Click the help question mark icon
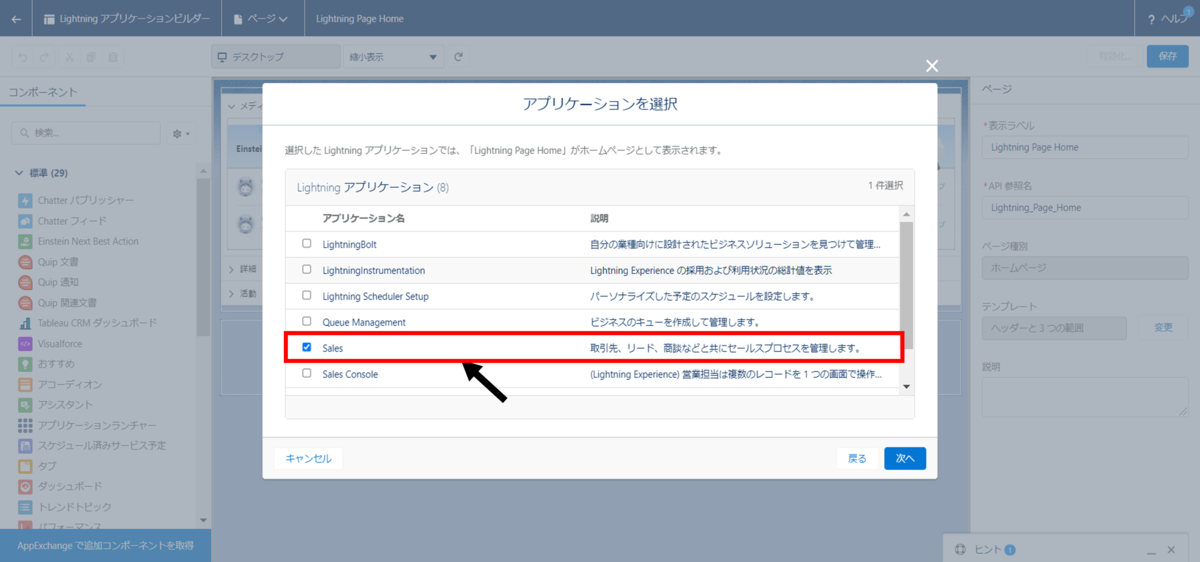This screenshot has width=1200, height=562. (x=1152, y=19)
